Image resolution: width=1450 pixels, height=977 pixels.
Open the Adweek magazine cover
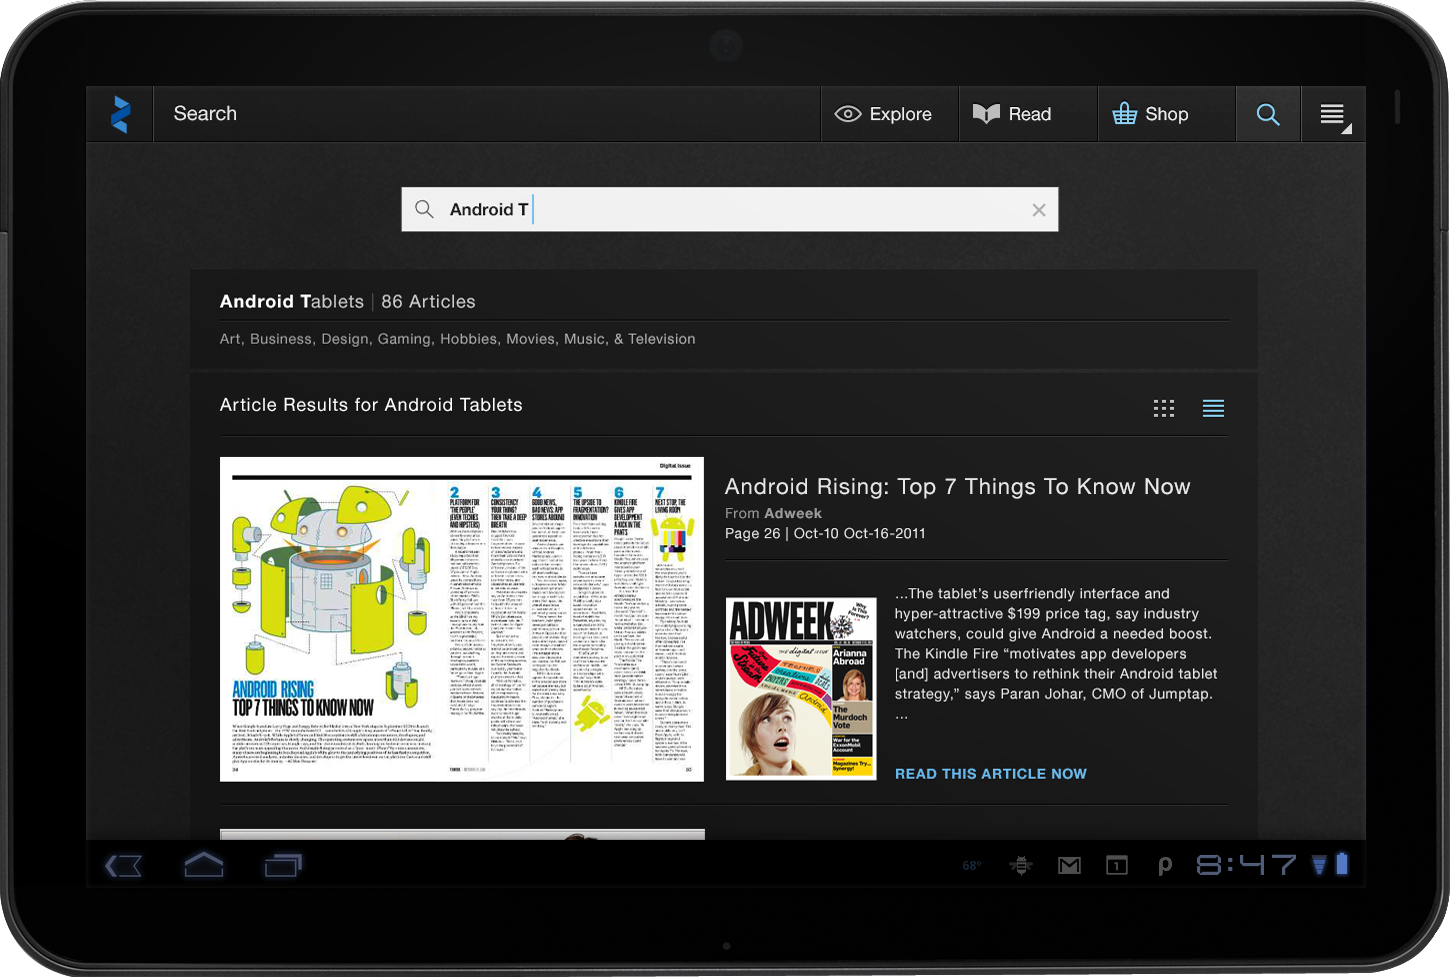[801, 689]
